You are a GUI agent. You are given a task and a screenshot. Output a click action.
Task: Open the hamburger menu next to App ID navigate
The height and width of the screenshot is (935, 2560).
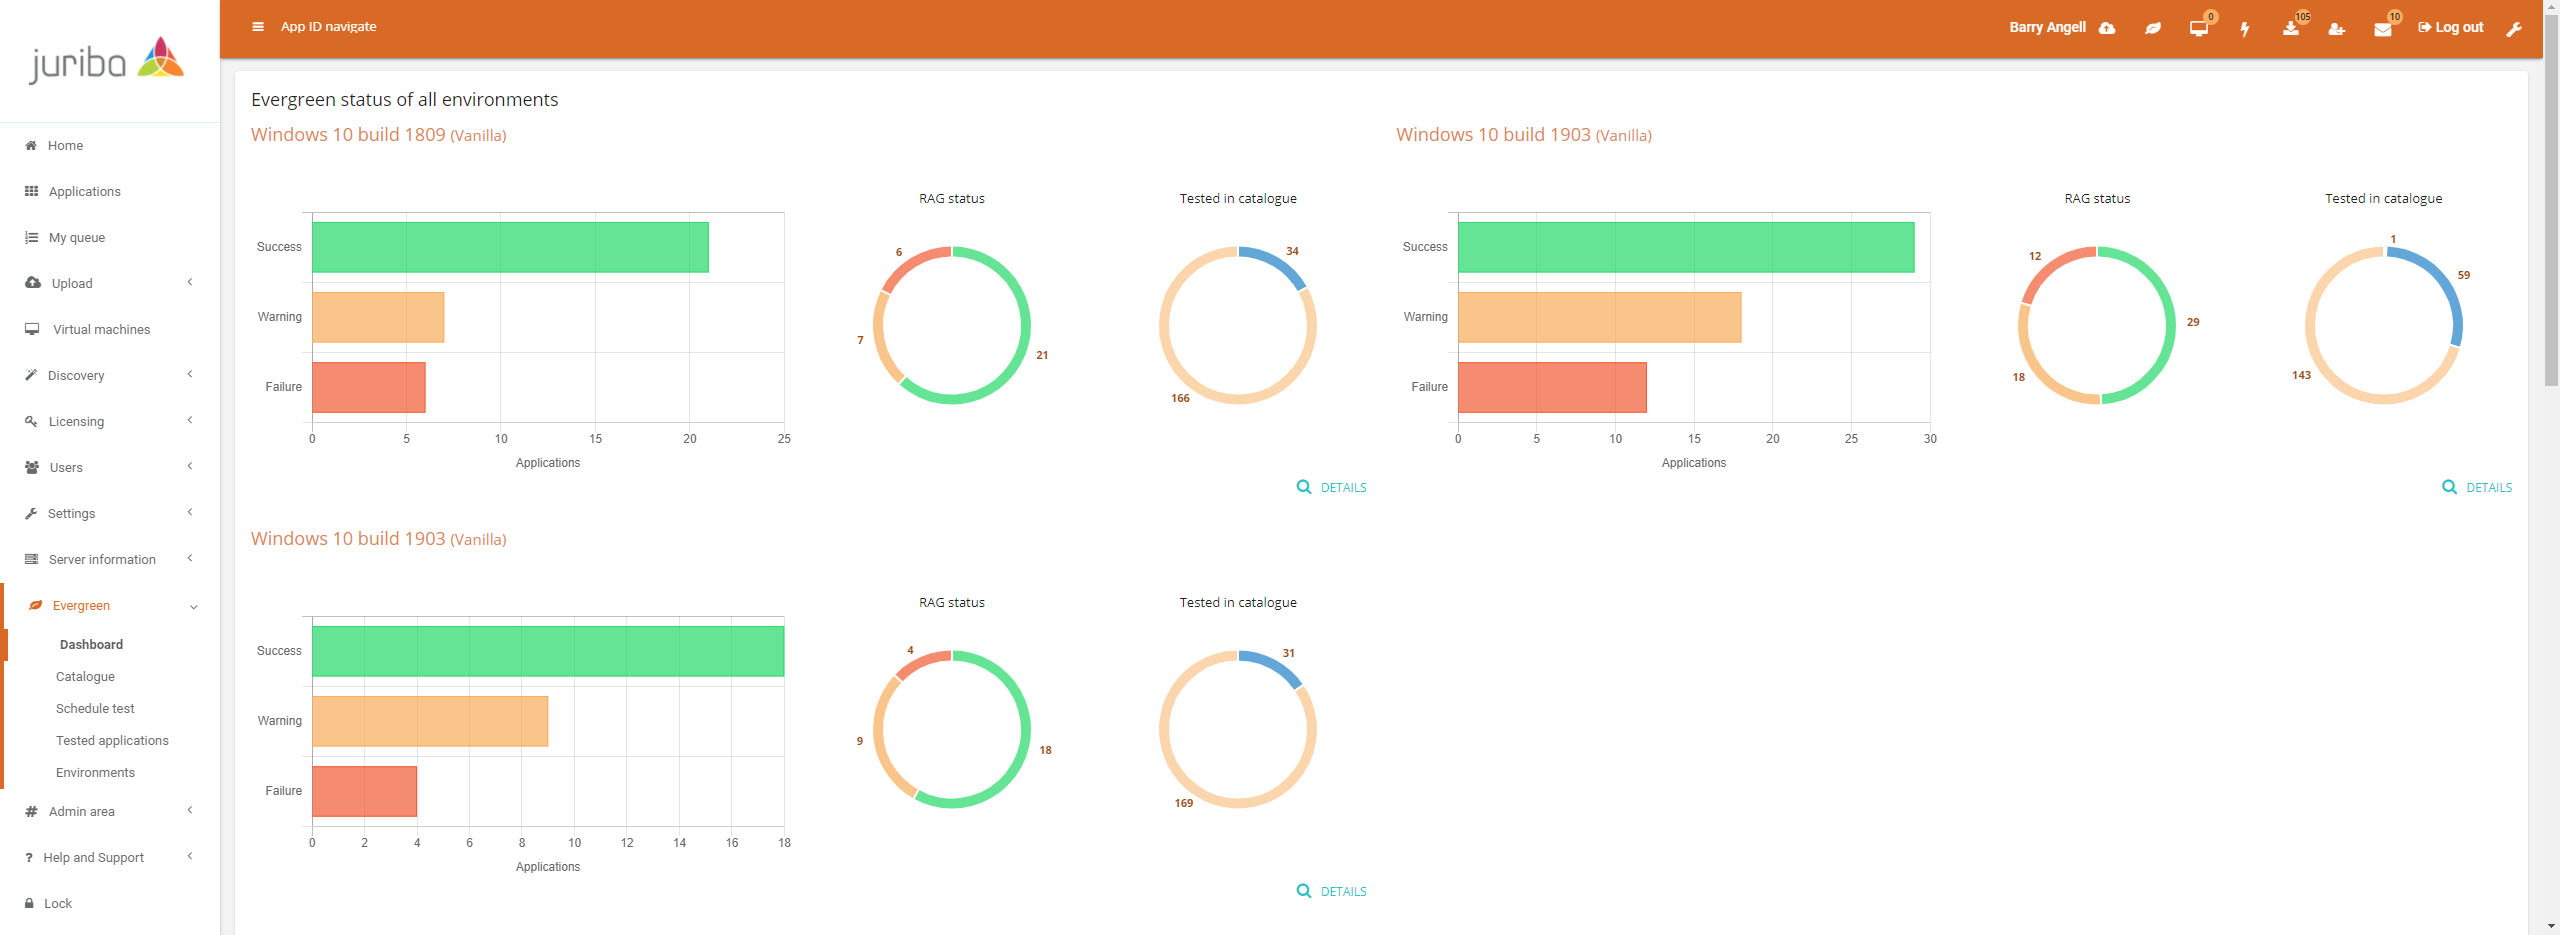[258, 26]
